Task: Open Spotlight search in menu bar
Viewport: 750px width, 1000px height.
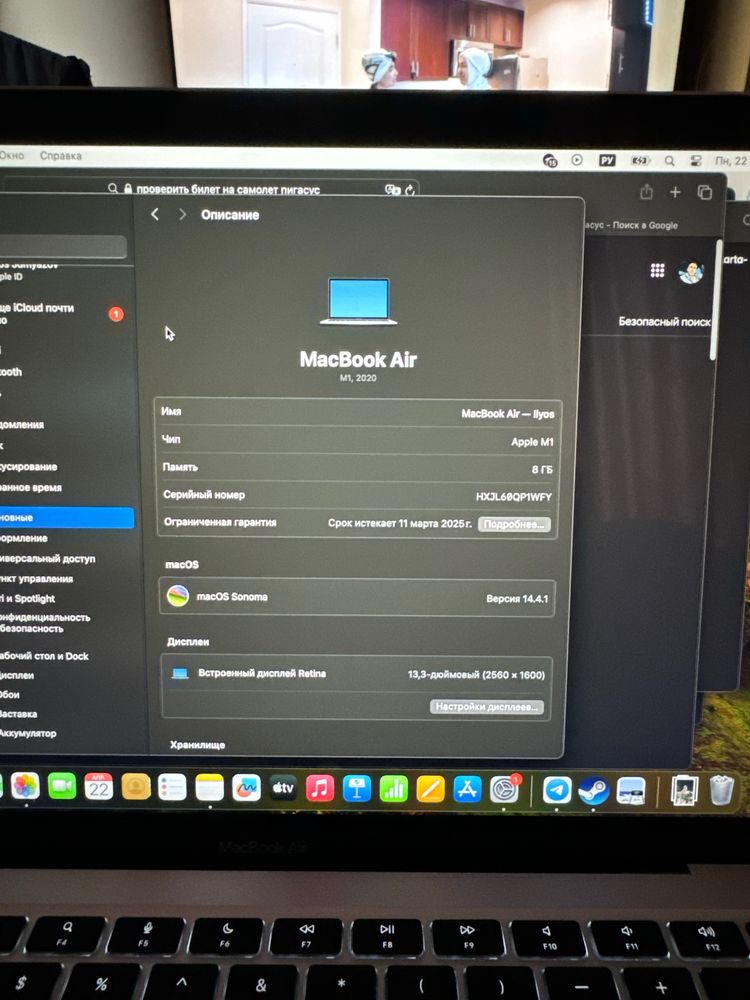Action: pyautogui.click(x=669, y=161)
